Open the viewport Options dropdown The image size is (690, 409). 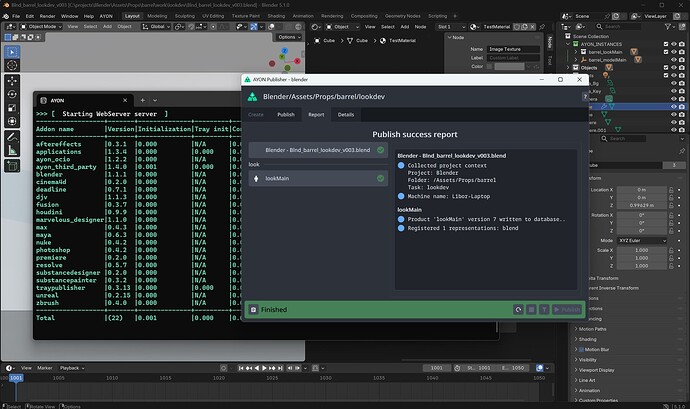click(x=289, y=37)
